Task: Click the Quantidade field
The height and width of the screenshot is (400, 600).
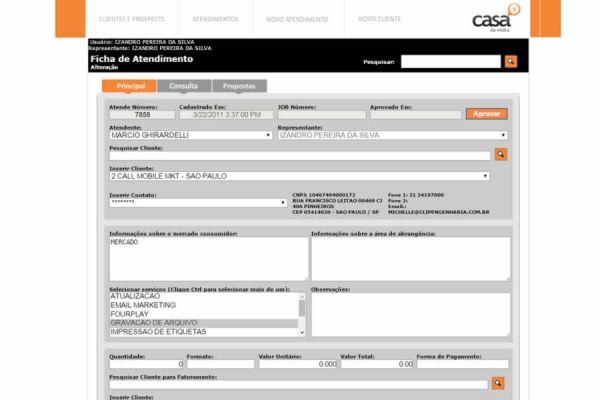Action: [147, 364]
